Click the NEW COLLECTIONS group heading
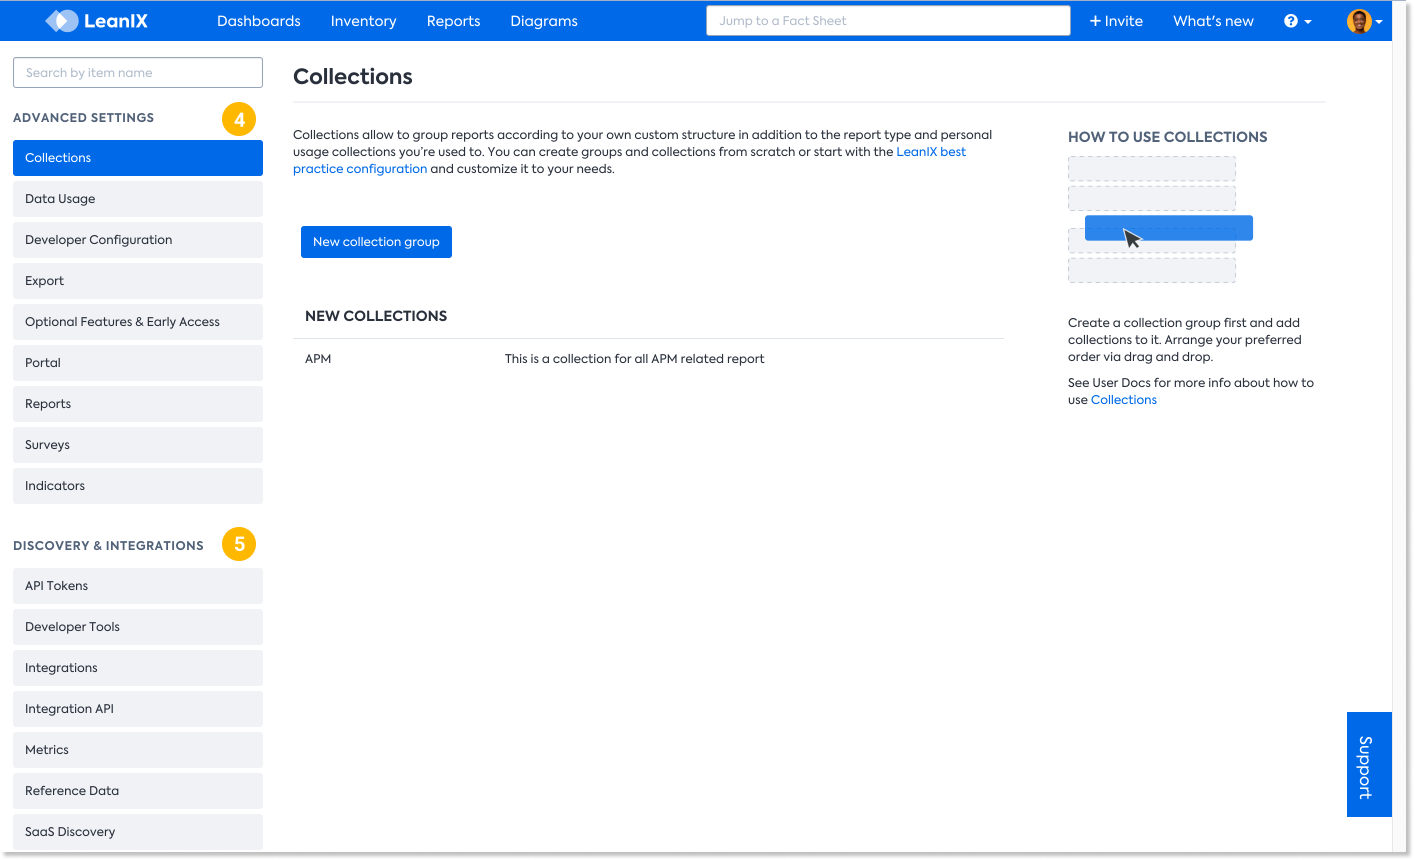Viewport: 1414px width, 860px height. [376, 316]
